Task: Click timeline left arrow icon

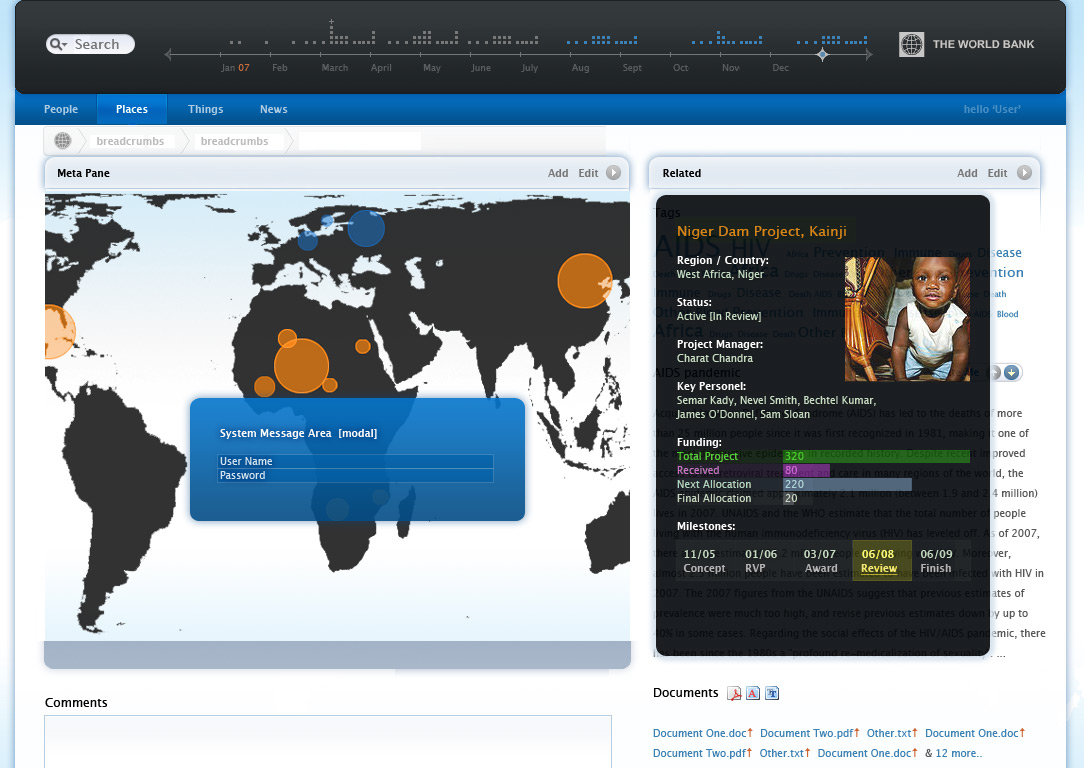Action: [x=168, y=55]
